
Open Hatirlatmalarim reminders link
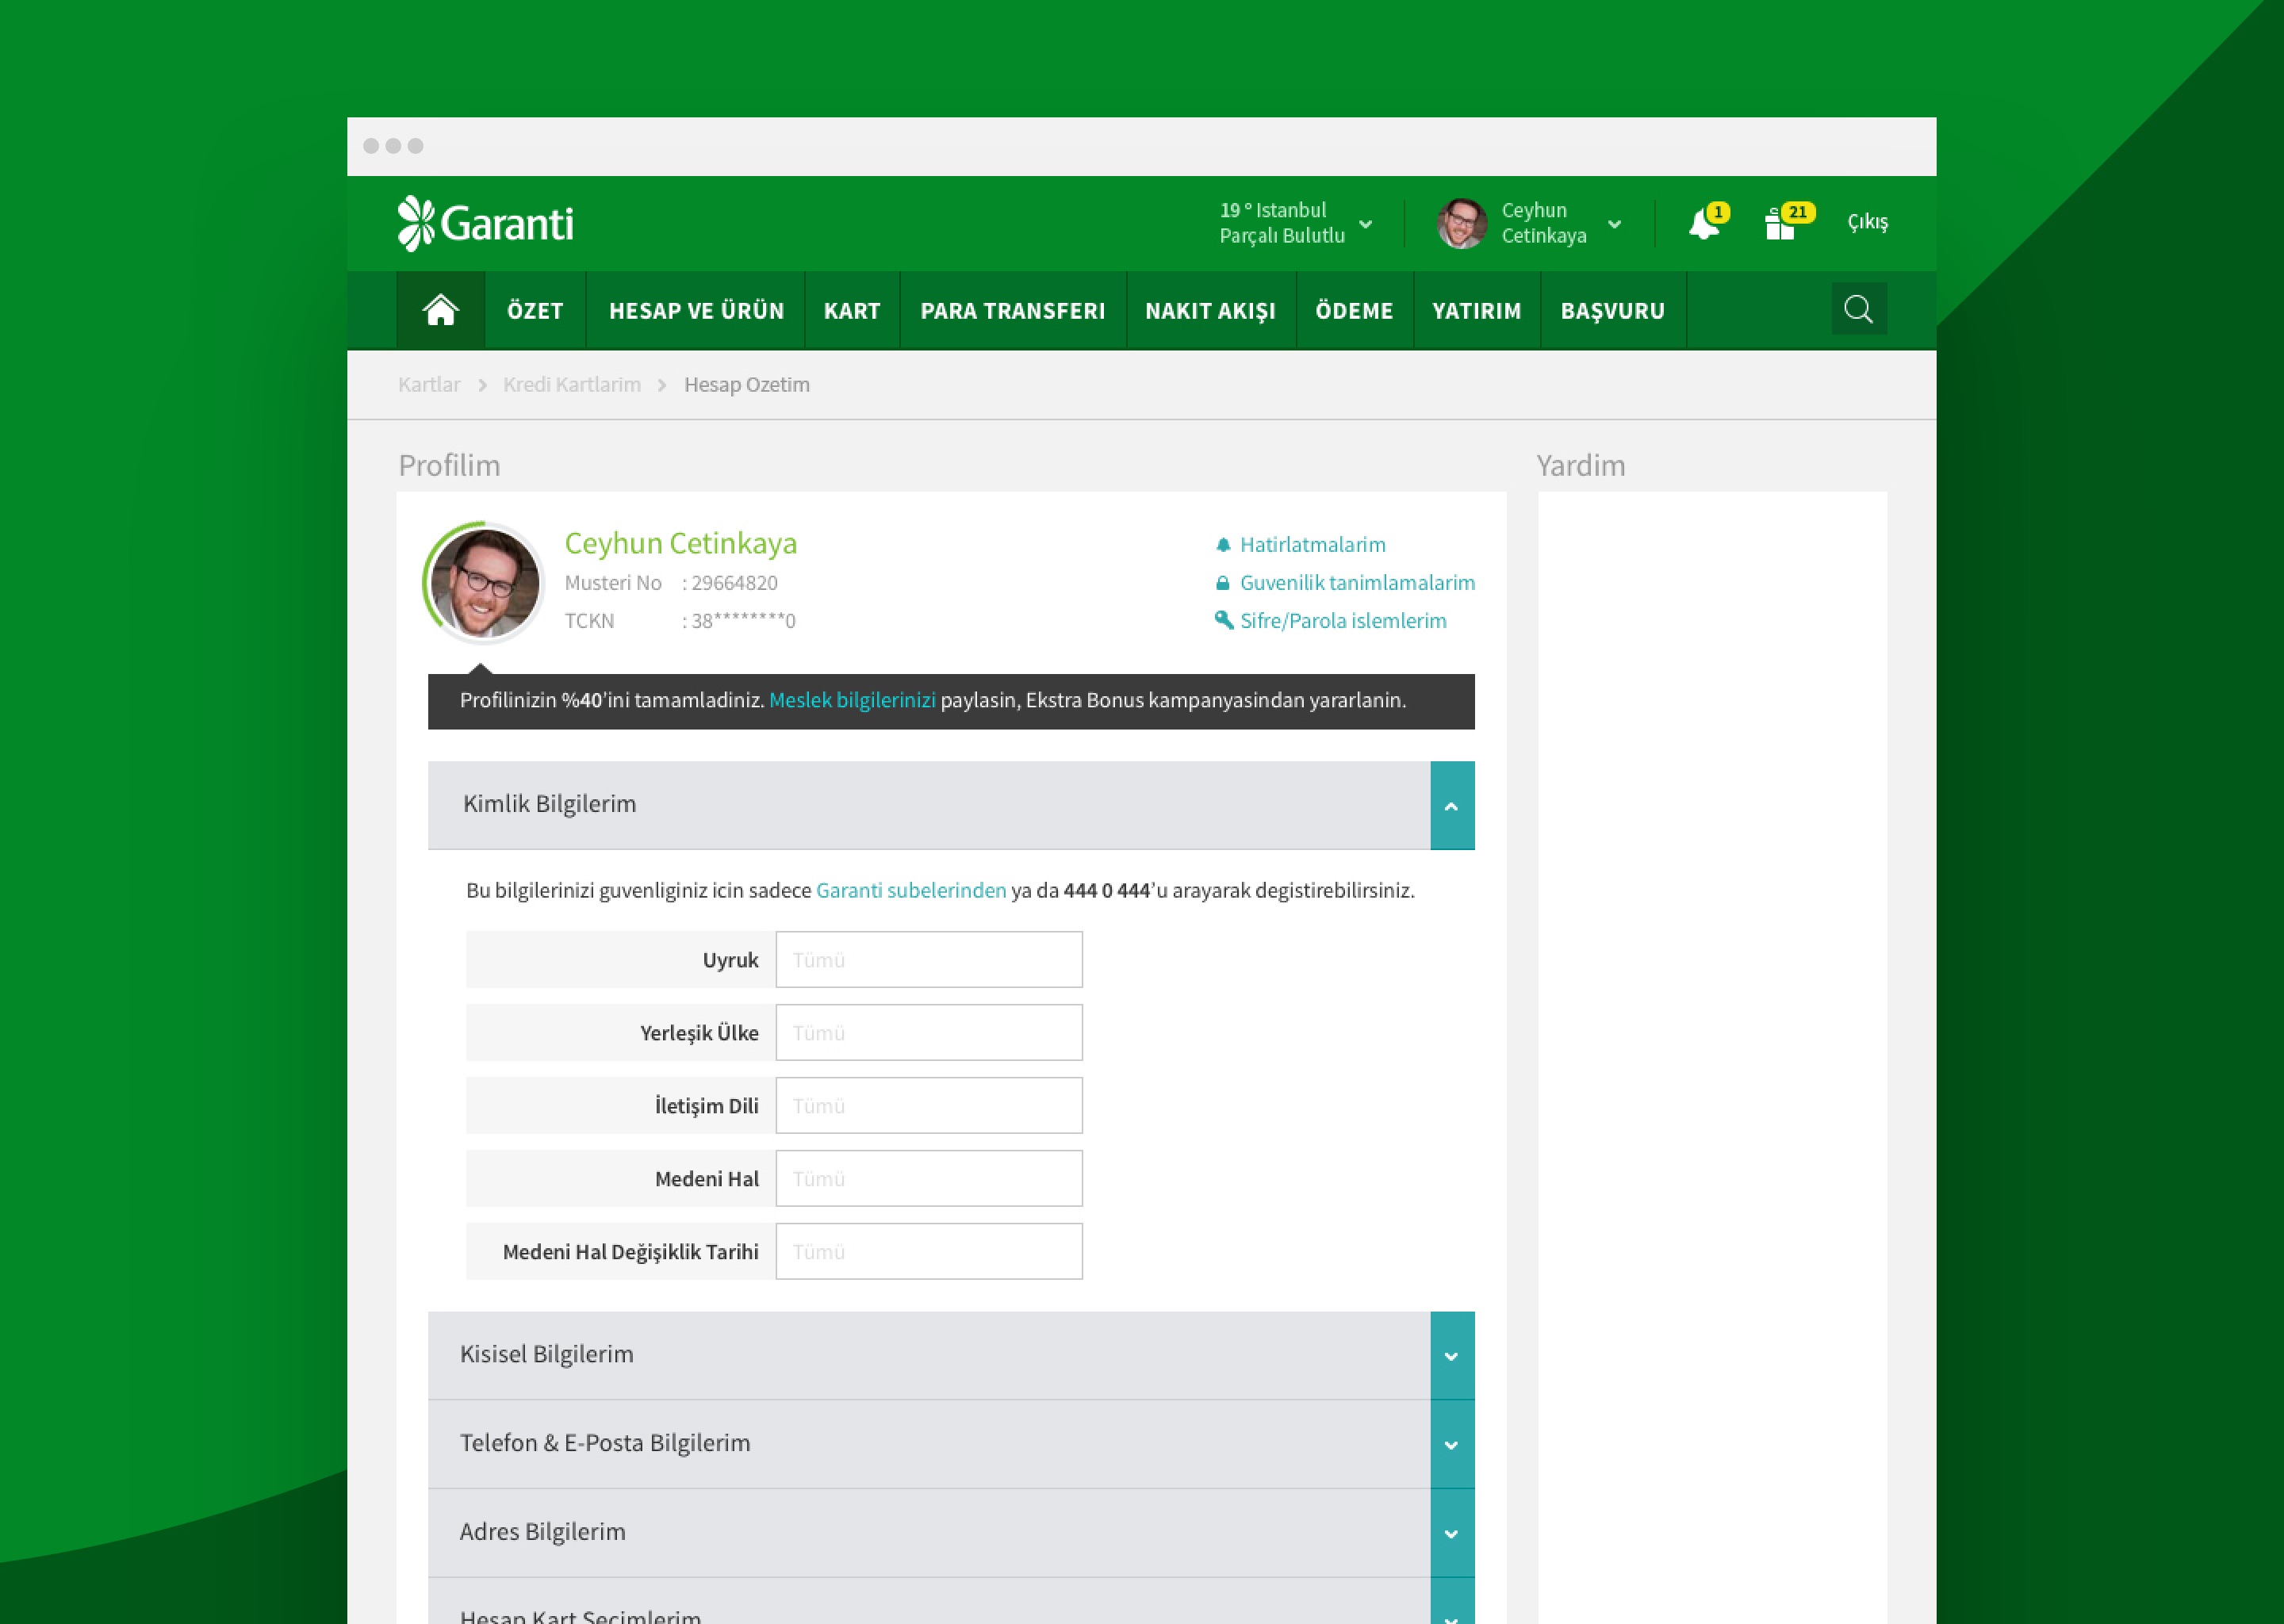[x=1312, y=545]
